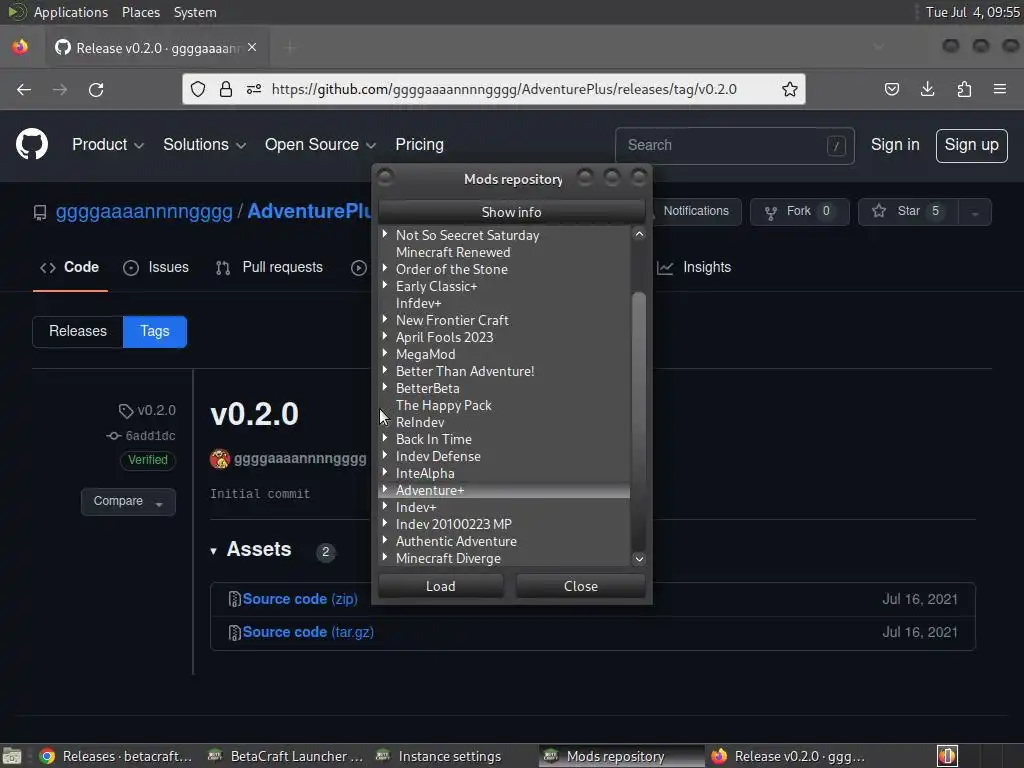
Task: Click the v0.2.0 tag icon
Action: click(x=125, y=411)
